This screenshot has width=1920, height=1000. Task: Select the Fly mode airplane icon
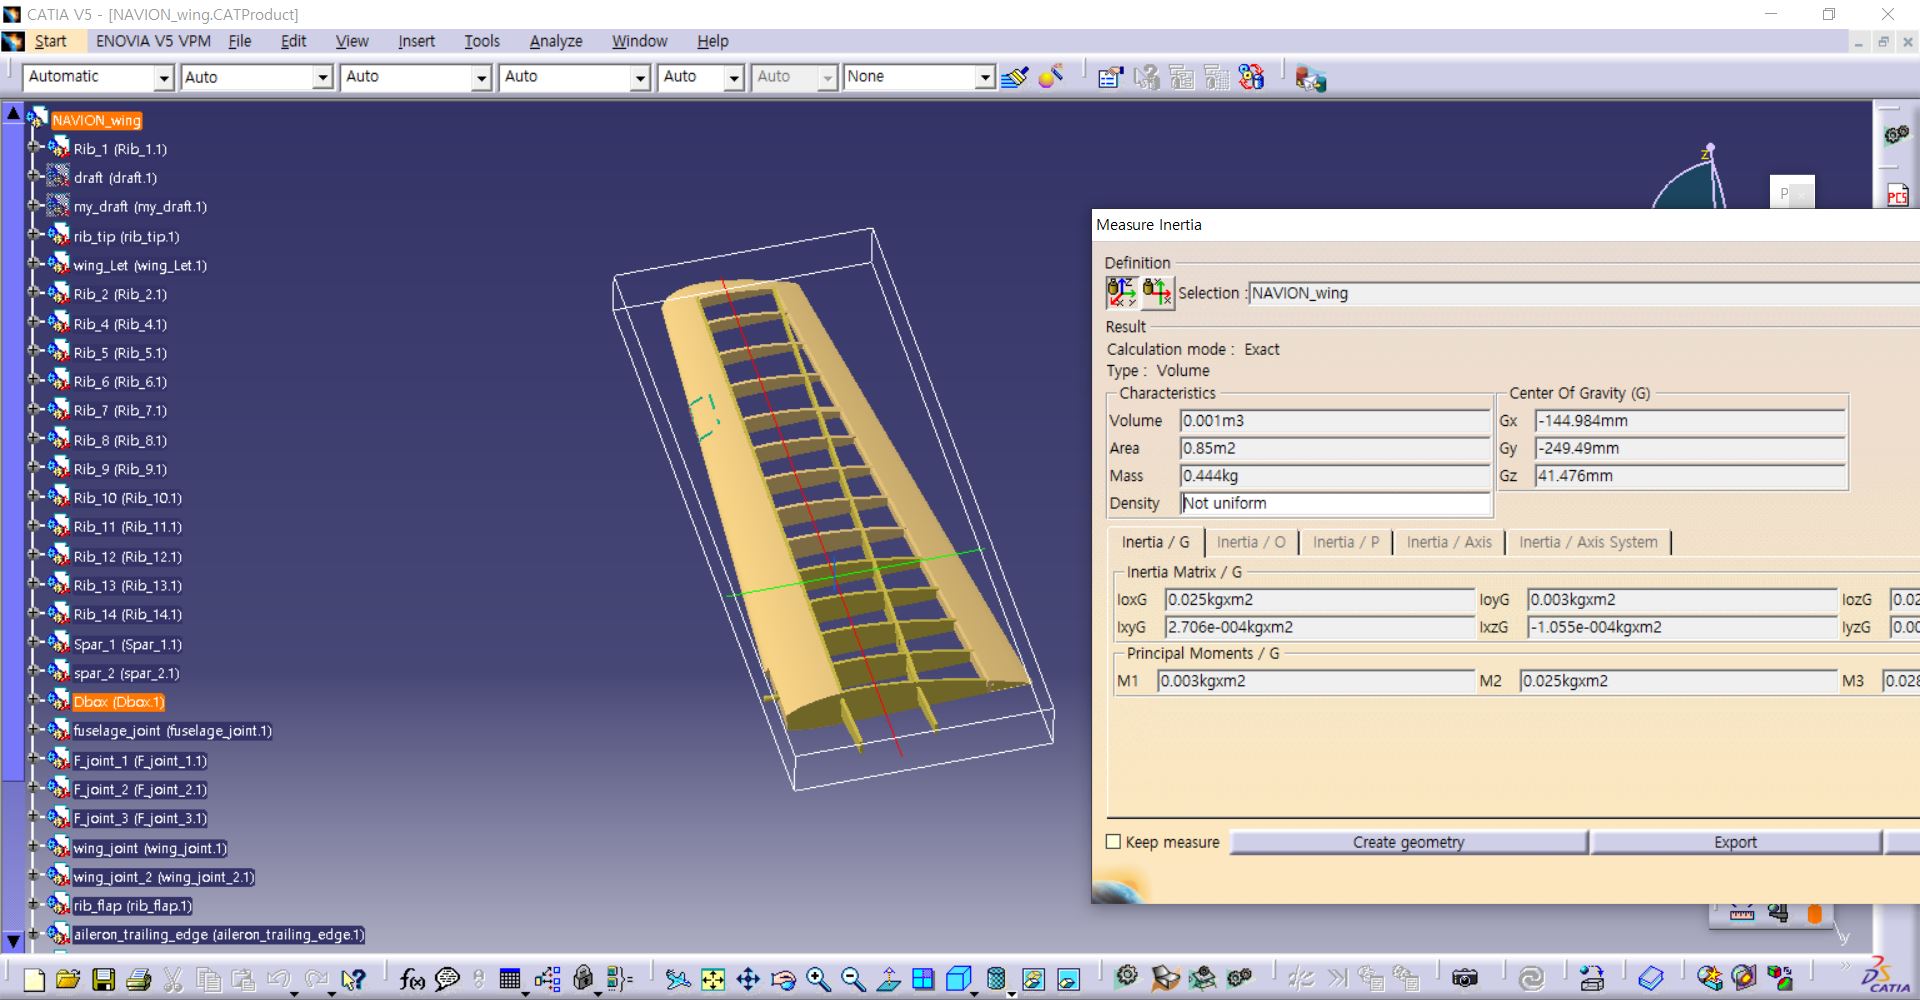(x=677, y=979)
